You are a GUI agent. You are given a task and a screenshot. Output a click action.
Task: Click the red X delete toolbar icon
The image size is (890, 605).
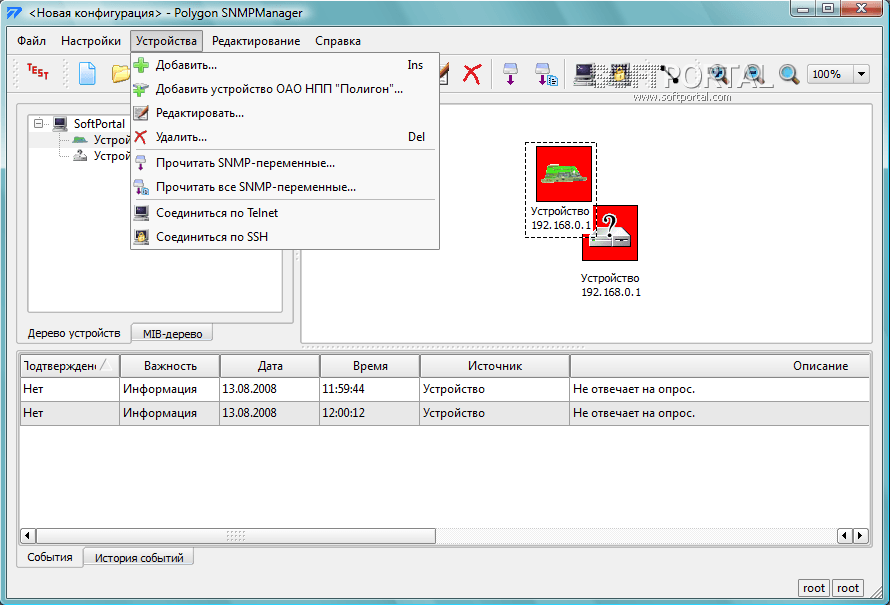[x=472, y=74]
